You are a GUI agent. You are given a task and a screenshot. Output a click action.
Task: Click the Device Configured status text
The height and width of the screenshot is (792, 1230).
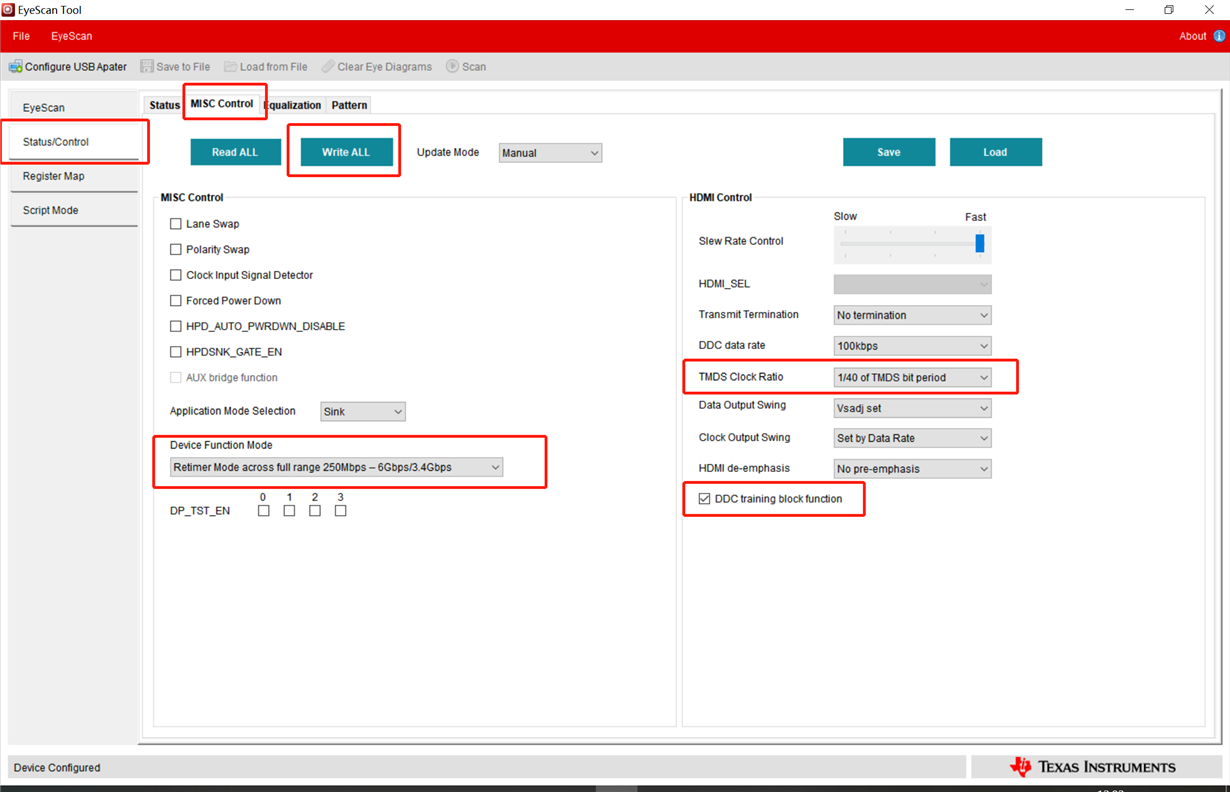[x=57, y=768]
